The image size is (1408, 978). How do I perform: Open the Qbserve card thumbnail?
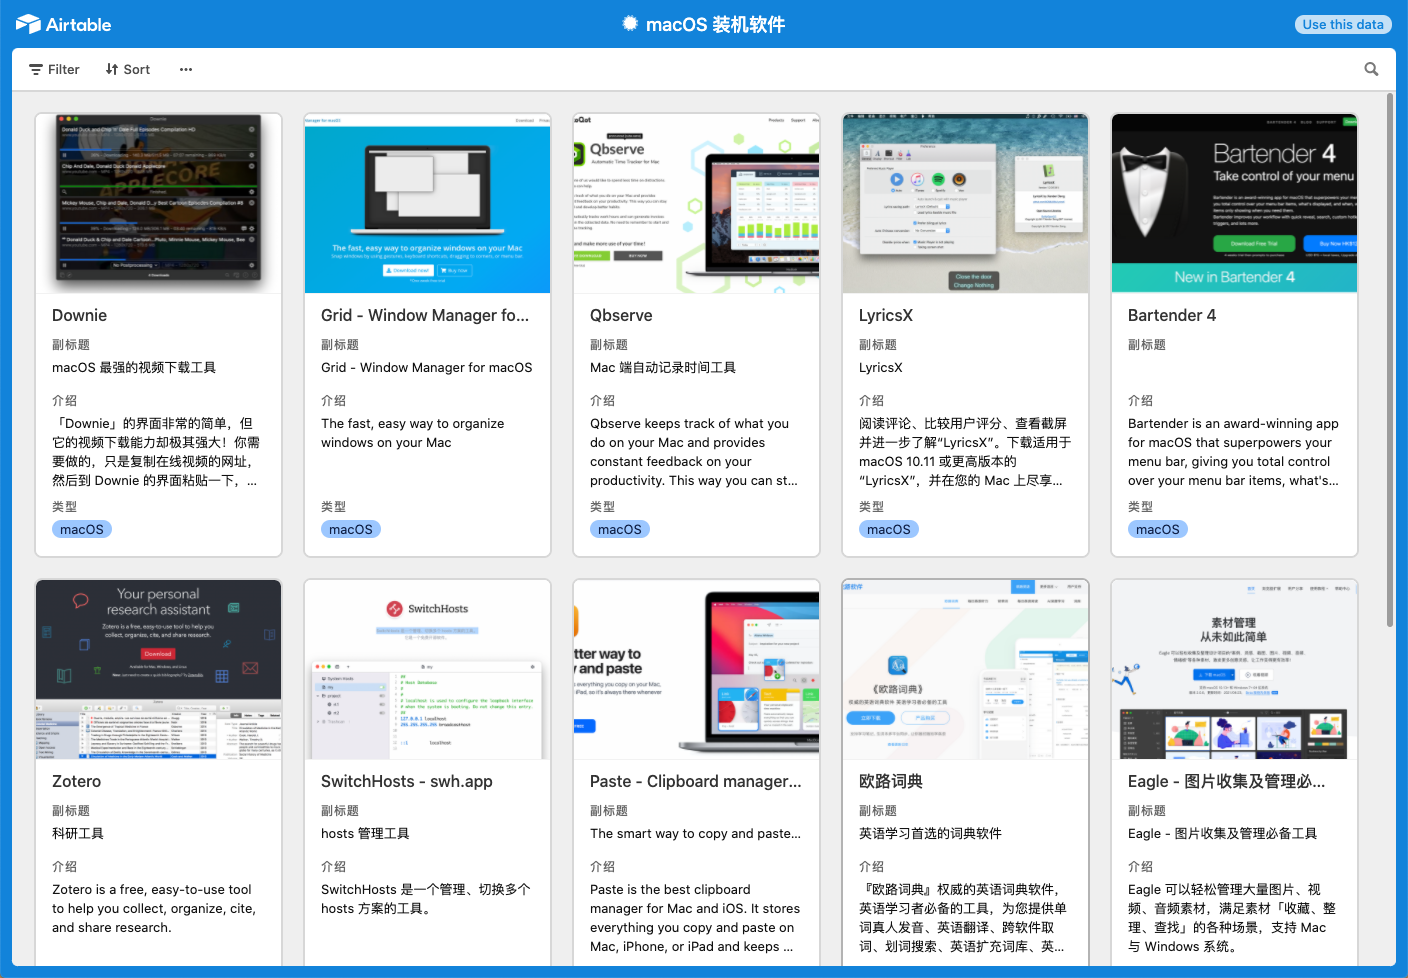tap(696, 203)
